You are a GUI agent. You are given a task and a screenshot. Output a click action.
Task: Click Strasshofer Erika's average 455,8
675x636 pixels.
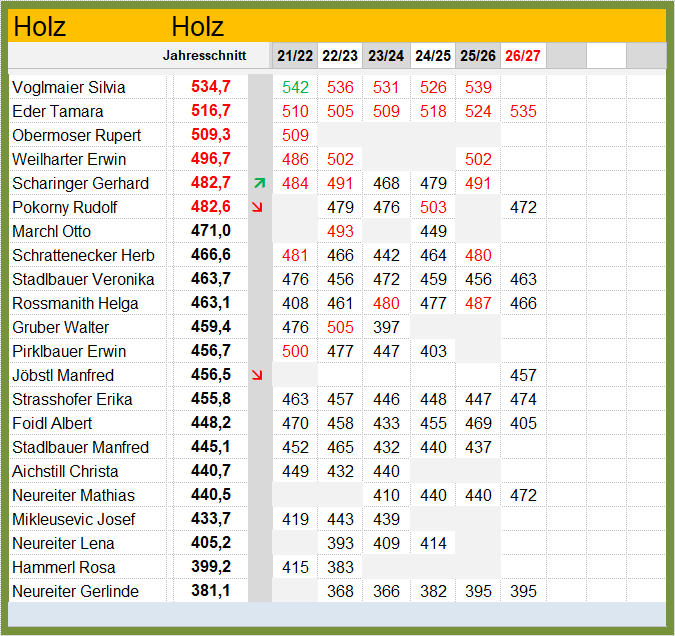click(211, 399)
